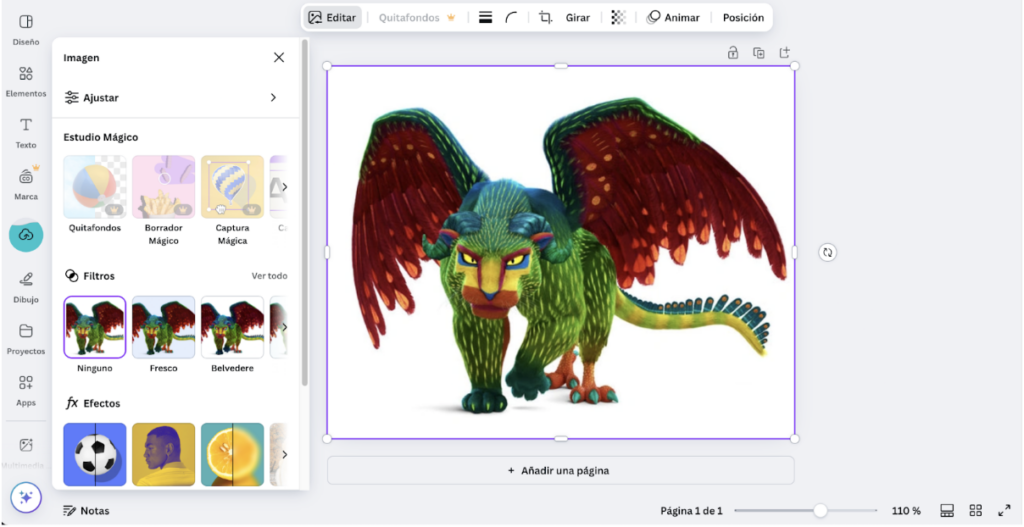Click the Animar button
The width and height of the screenshot is (1024, 527).
(x=673, y=18)
